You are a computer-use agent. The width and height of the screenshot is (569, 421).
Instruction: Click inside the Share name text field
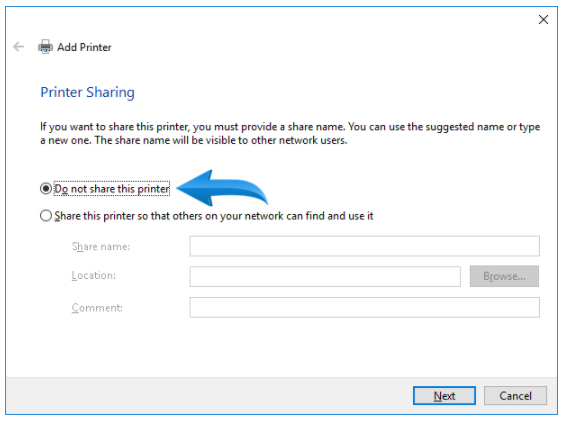click(x=364, y=246)
